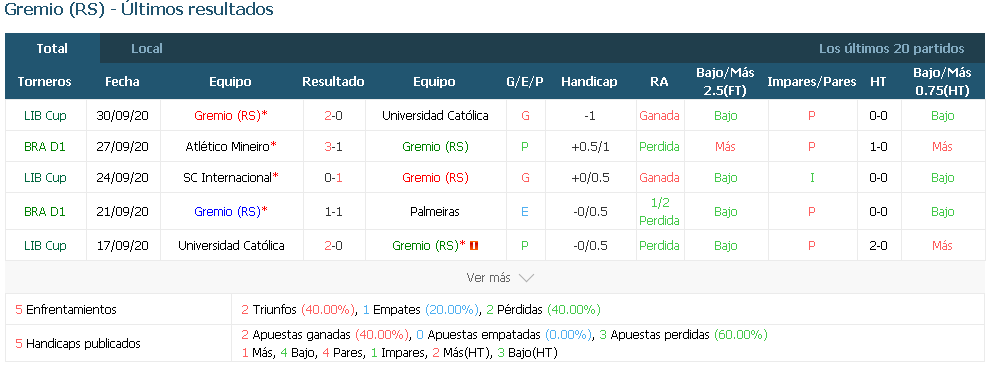
Task: Expand the Ver más chevron arrow
Action: (526, 278)
